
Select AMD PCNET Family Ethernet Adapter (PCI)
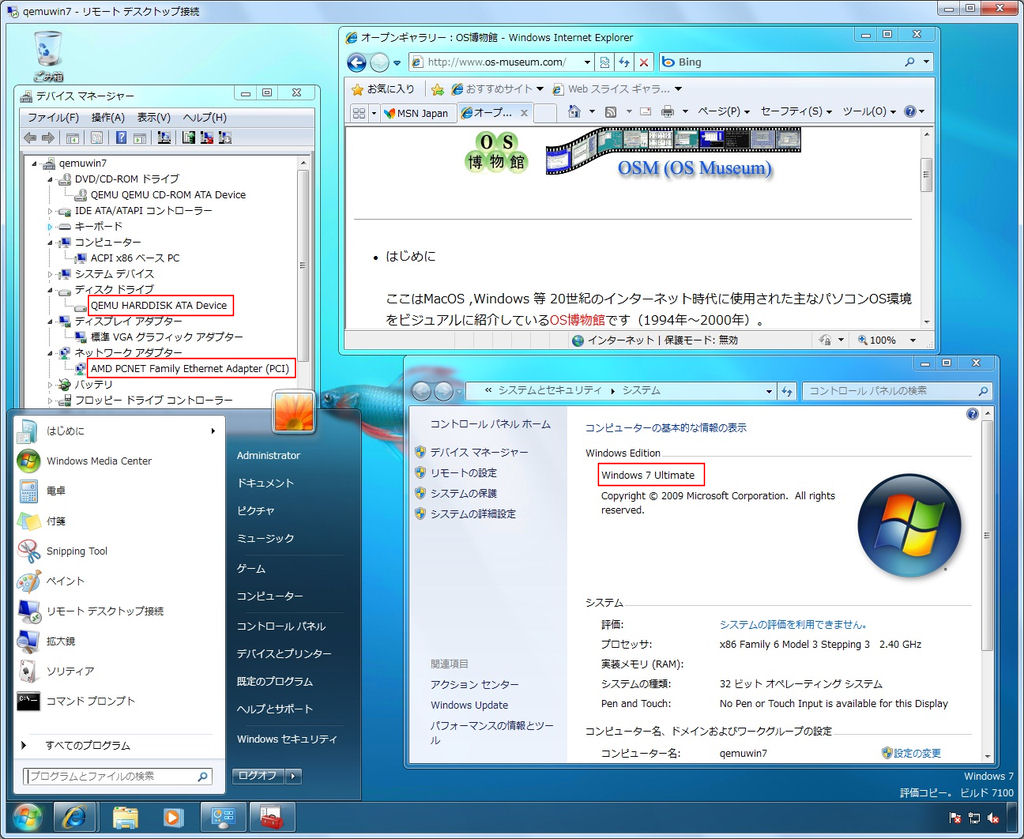189,369
